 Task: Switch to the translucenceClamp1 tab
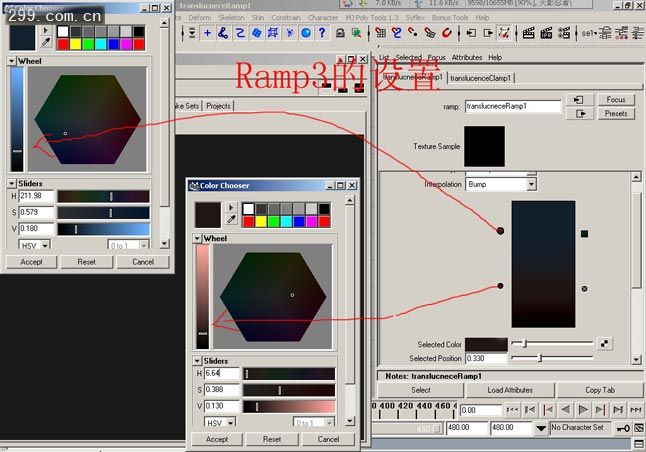(x=480, y=78)
